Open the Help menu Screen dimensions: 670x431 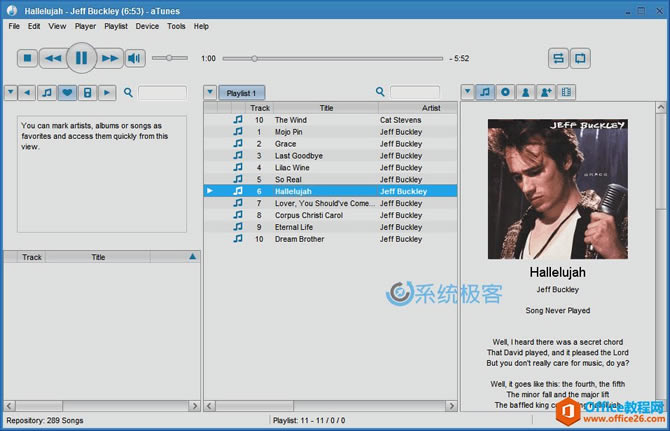[201, 26]
